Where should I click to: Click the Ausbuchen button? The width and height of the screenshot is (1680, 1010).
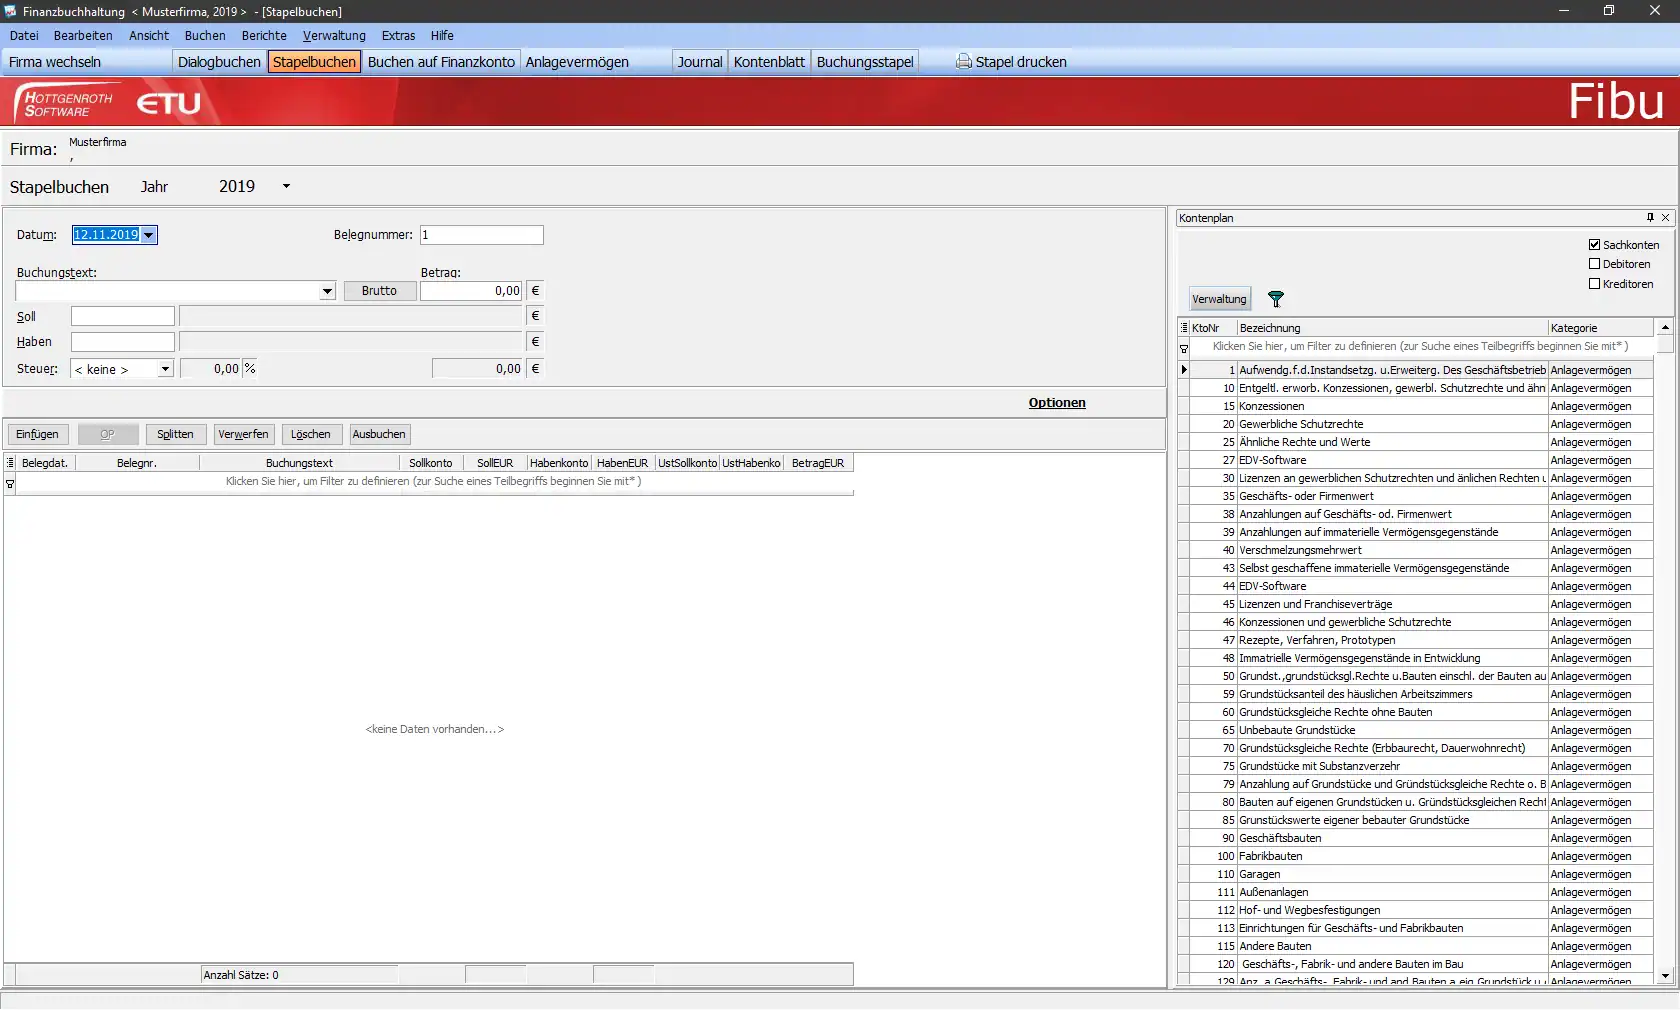[x=379, y=435]
